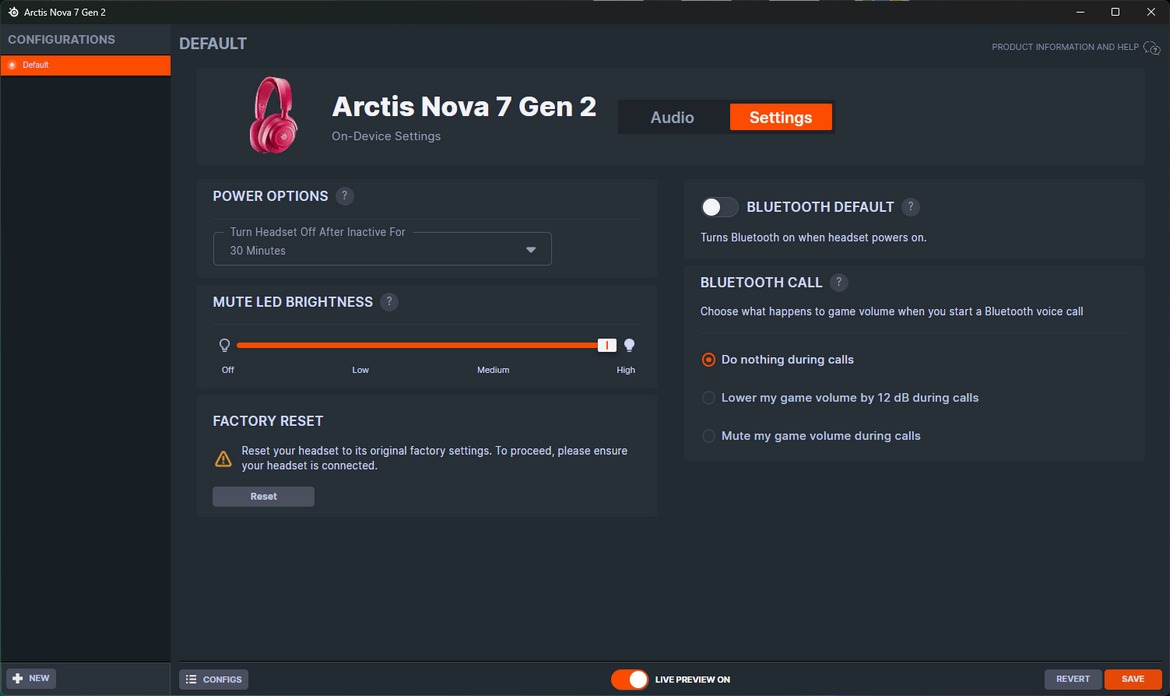Screen dimensions: 1170x696
Task: Select the Default configuration in sidebar
Action: click(85, 65)
